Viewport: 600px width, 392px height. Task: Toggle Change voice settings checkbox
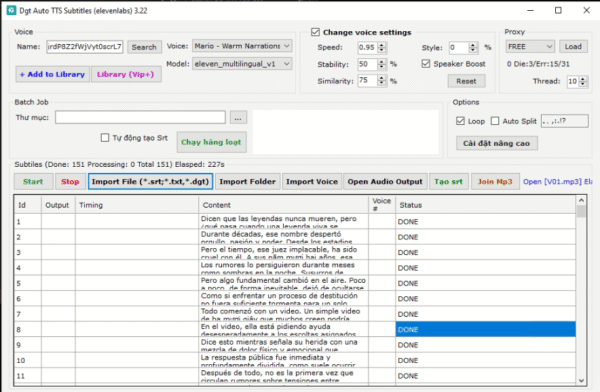click(x=315, y=32)
